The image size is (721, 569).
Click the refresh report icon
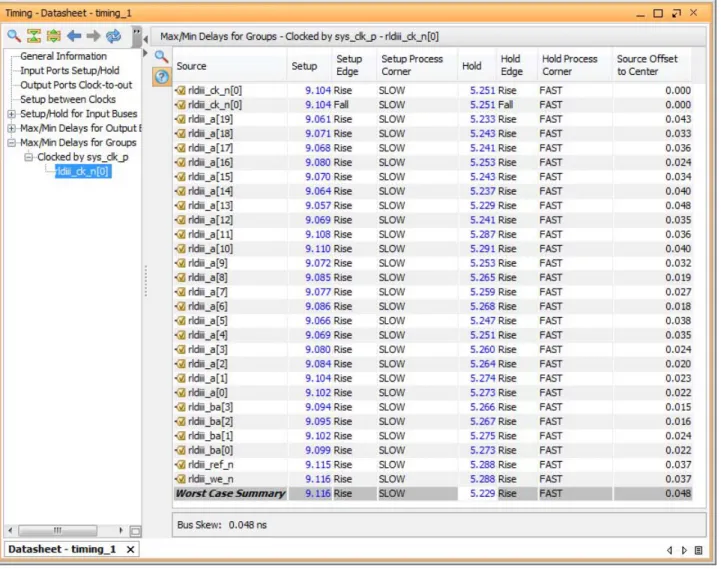113,35
